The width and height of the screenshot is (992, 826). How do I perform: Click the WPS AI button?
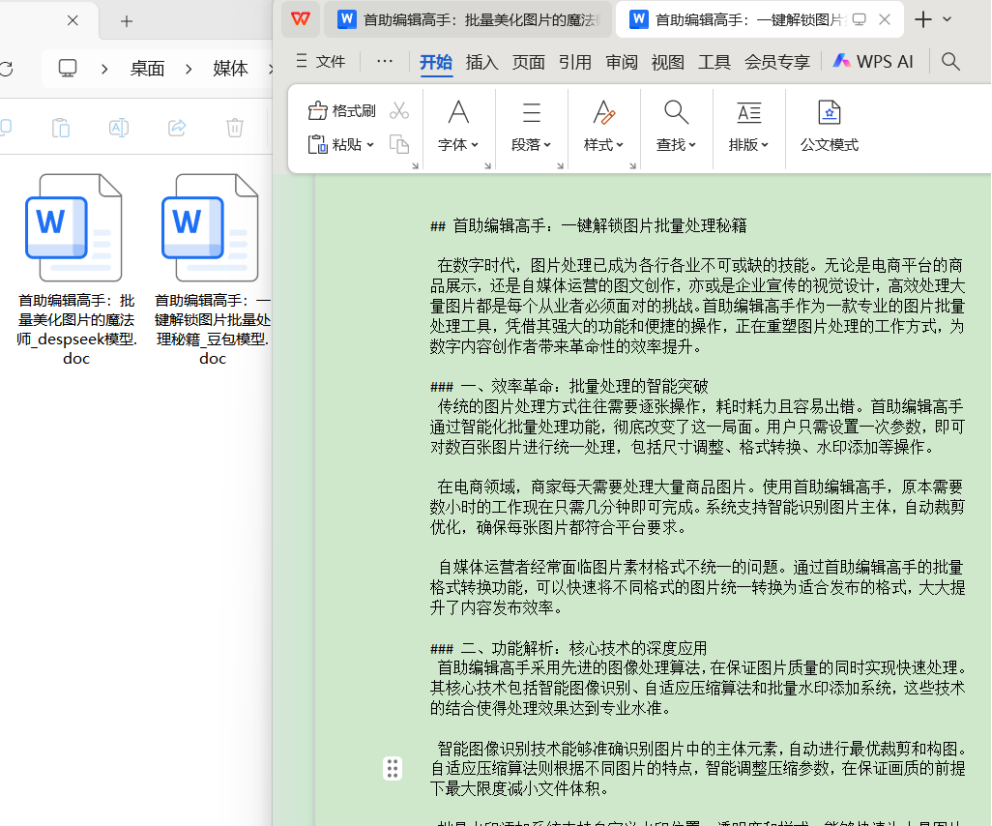click(x=873, y=61)
